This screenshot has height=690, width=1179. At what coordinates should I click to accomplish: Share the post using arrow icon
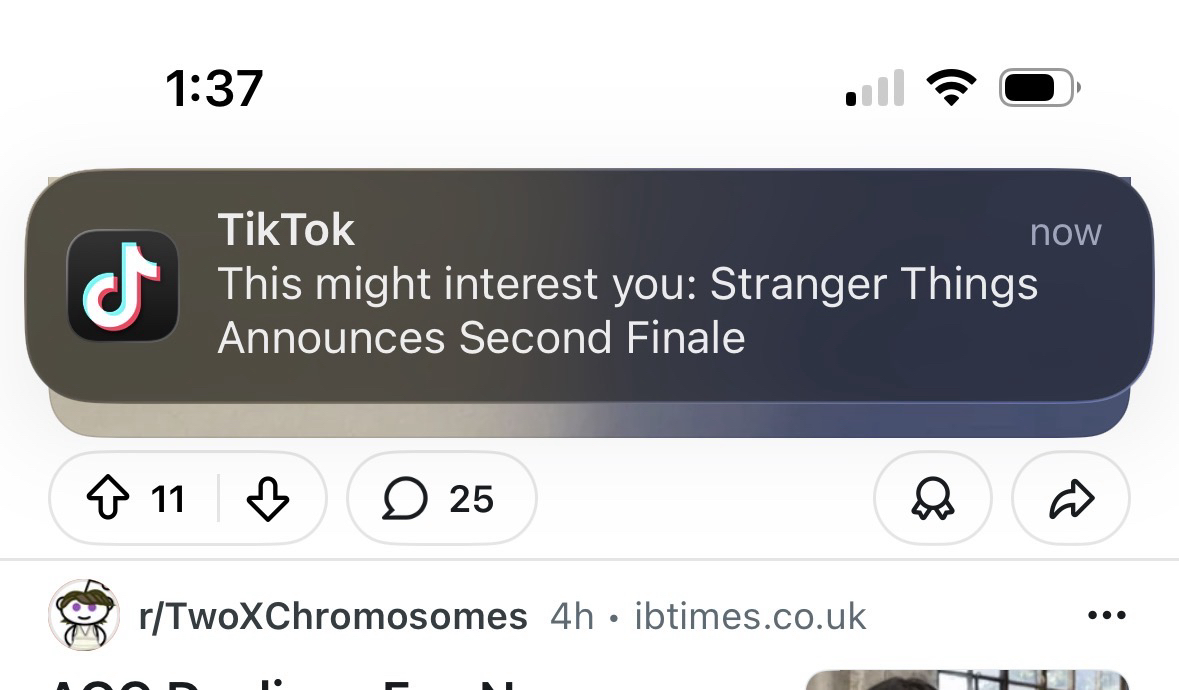click(1071, 498)
